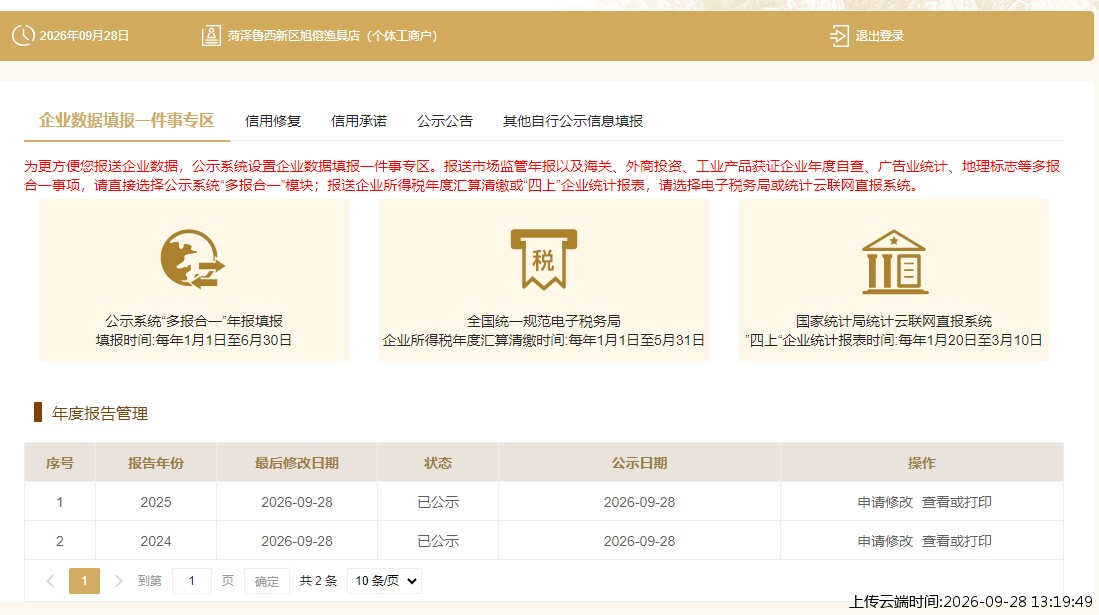1099x615 pixels.
Task: Click report year cell 2024
Action: [x=156, y=541]
